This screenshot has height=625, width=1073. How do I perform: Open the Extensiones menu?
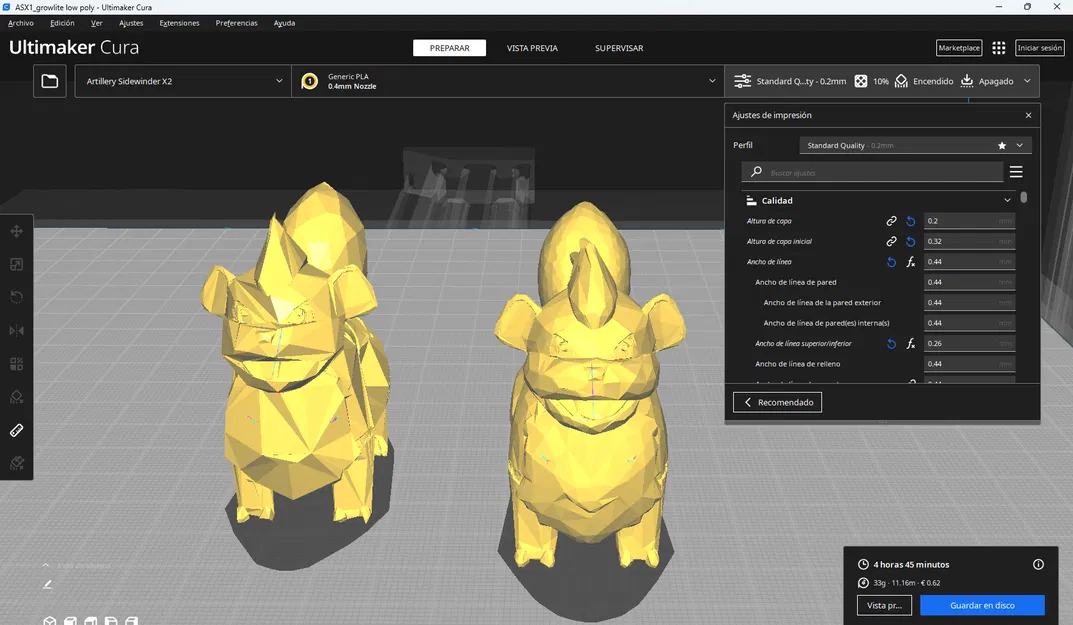(x=179, y=22)
